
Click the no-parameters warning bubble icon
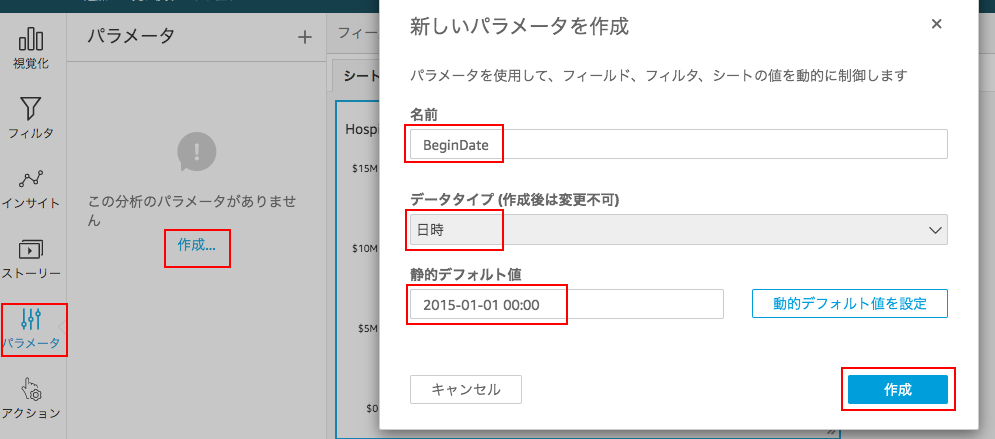pyautogui.click(x=197, y=153)
